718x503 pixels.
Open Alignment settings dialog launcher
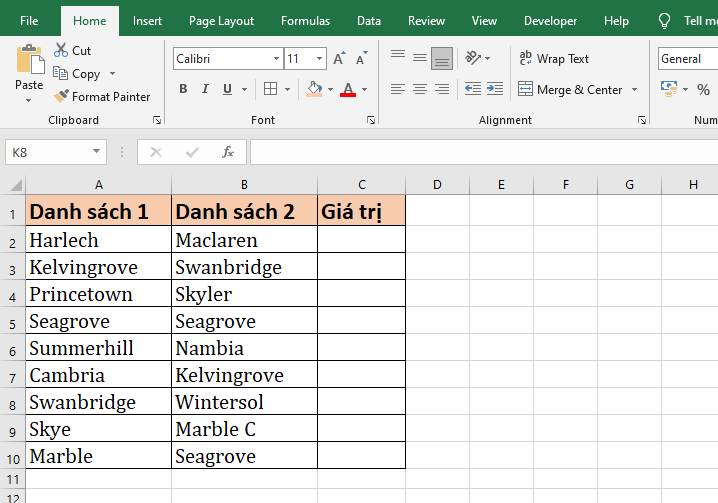point(642,120)
